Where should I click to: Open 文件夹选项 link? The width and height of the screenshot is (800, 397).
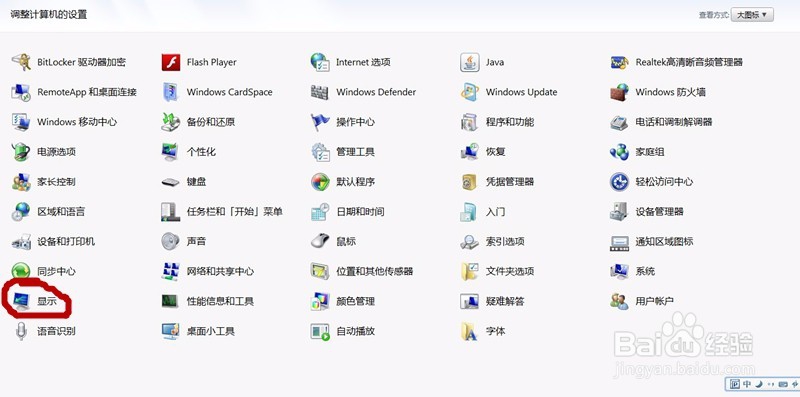point(510,271)
